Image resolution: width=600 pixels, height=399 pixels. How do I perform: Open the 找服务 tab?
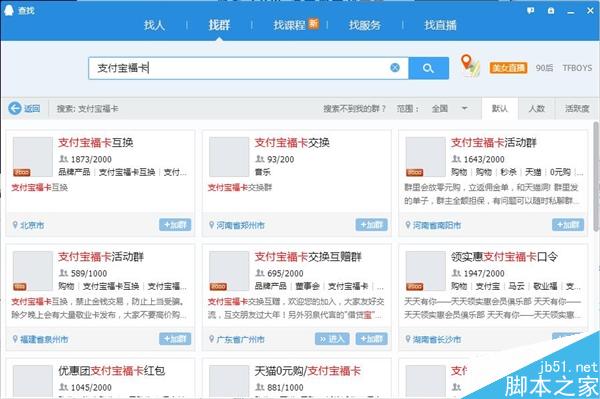[365, 25]
